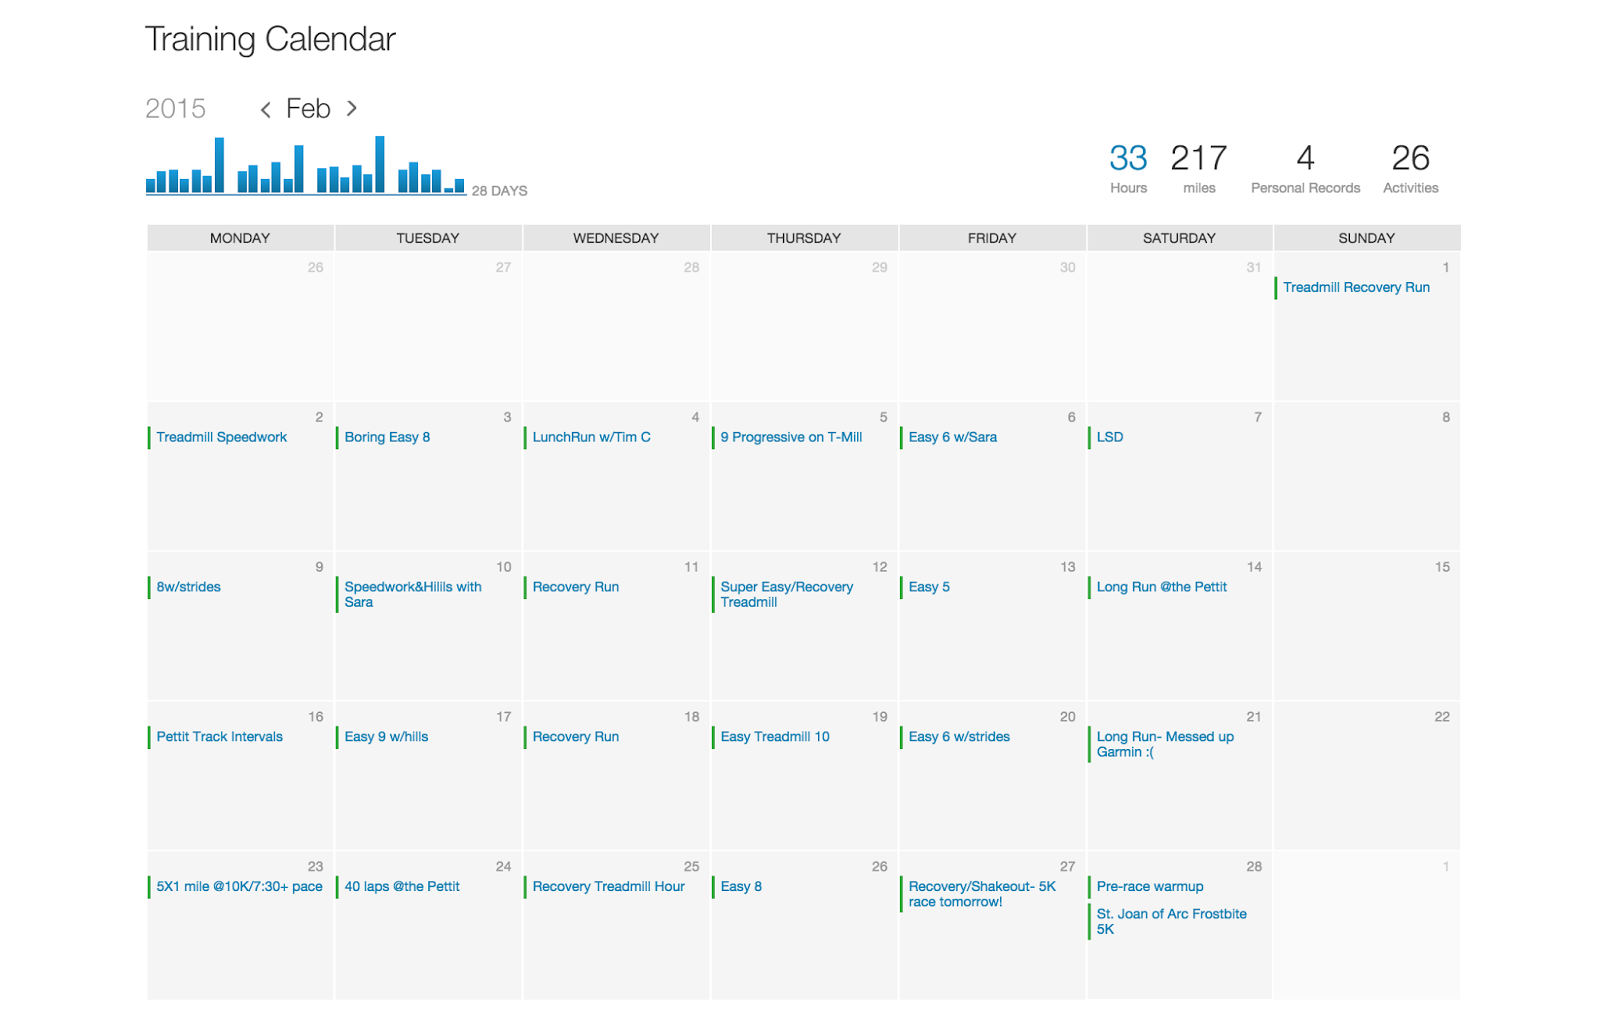
Task: Go to next month with right chevron
Action: click(351, 108)
